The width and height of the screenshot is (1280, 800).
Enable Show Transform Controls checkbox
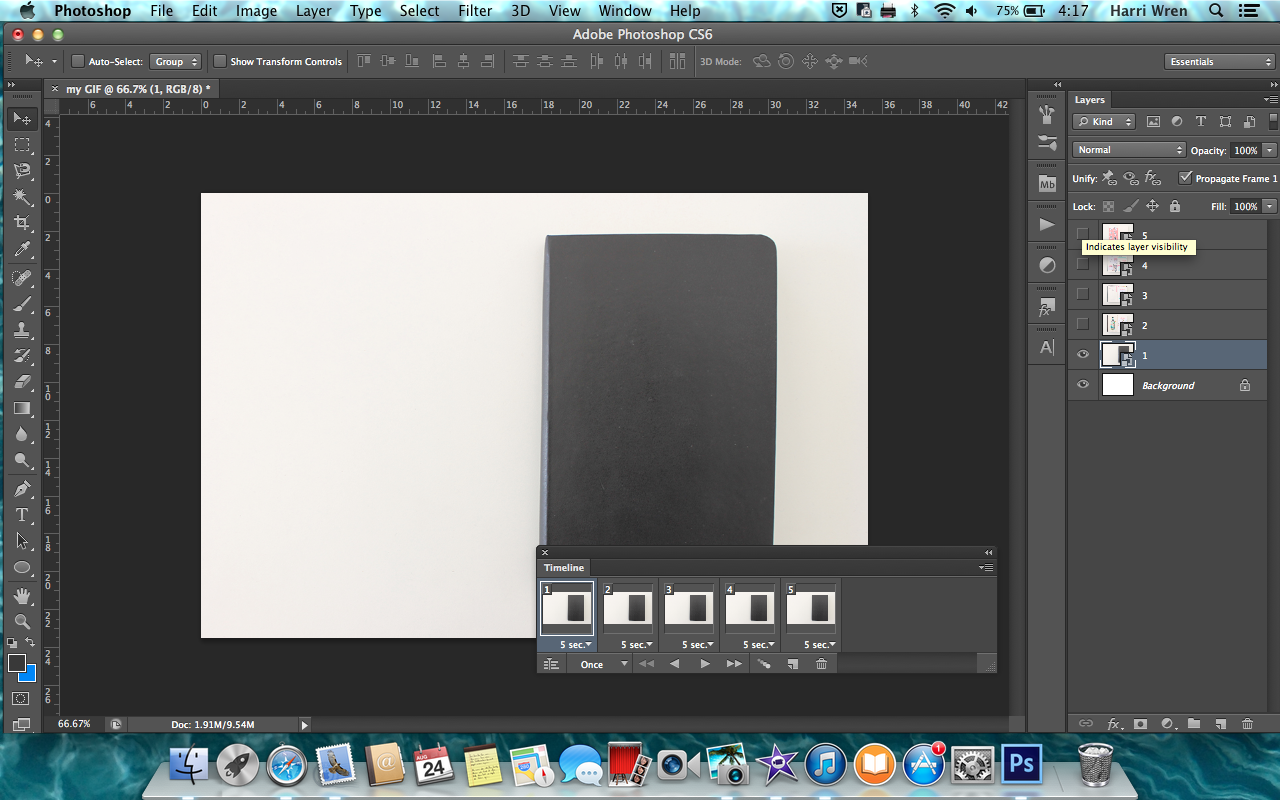pyautogui.click(x=220, y=61)
